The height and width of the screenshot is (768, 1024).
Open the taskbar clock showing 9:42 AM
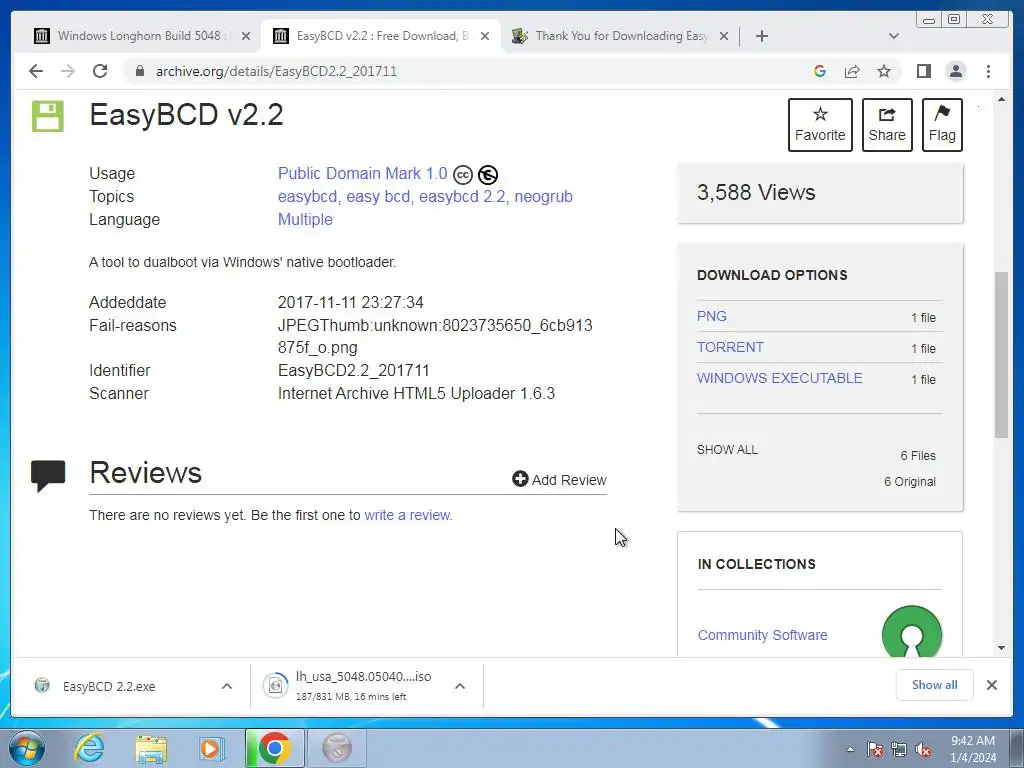coord(972,749)
